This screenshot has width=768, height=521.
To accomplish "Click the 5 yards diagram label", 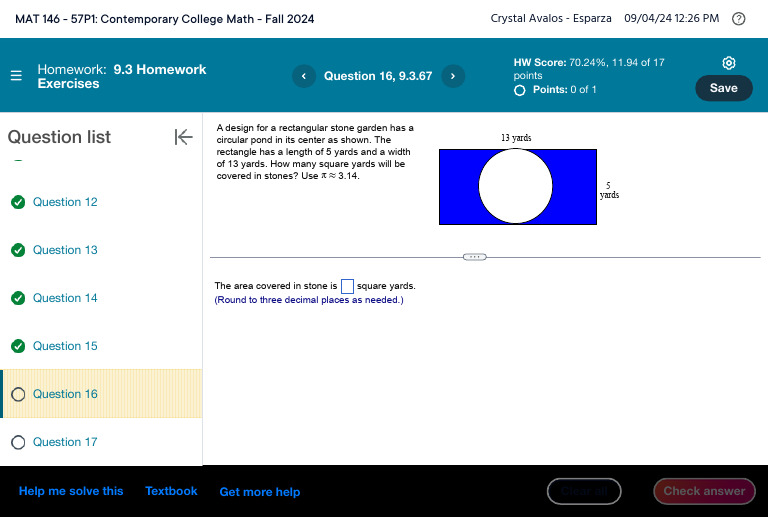I will coord(609,190).
